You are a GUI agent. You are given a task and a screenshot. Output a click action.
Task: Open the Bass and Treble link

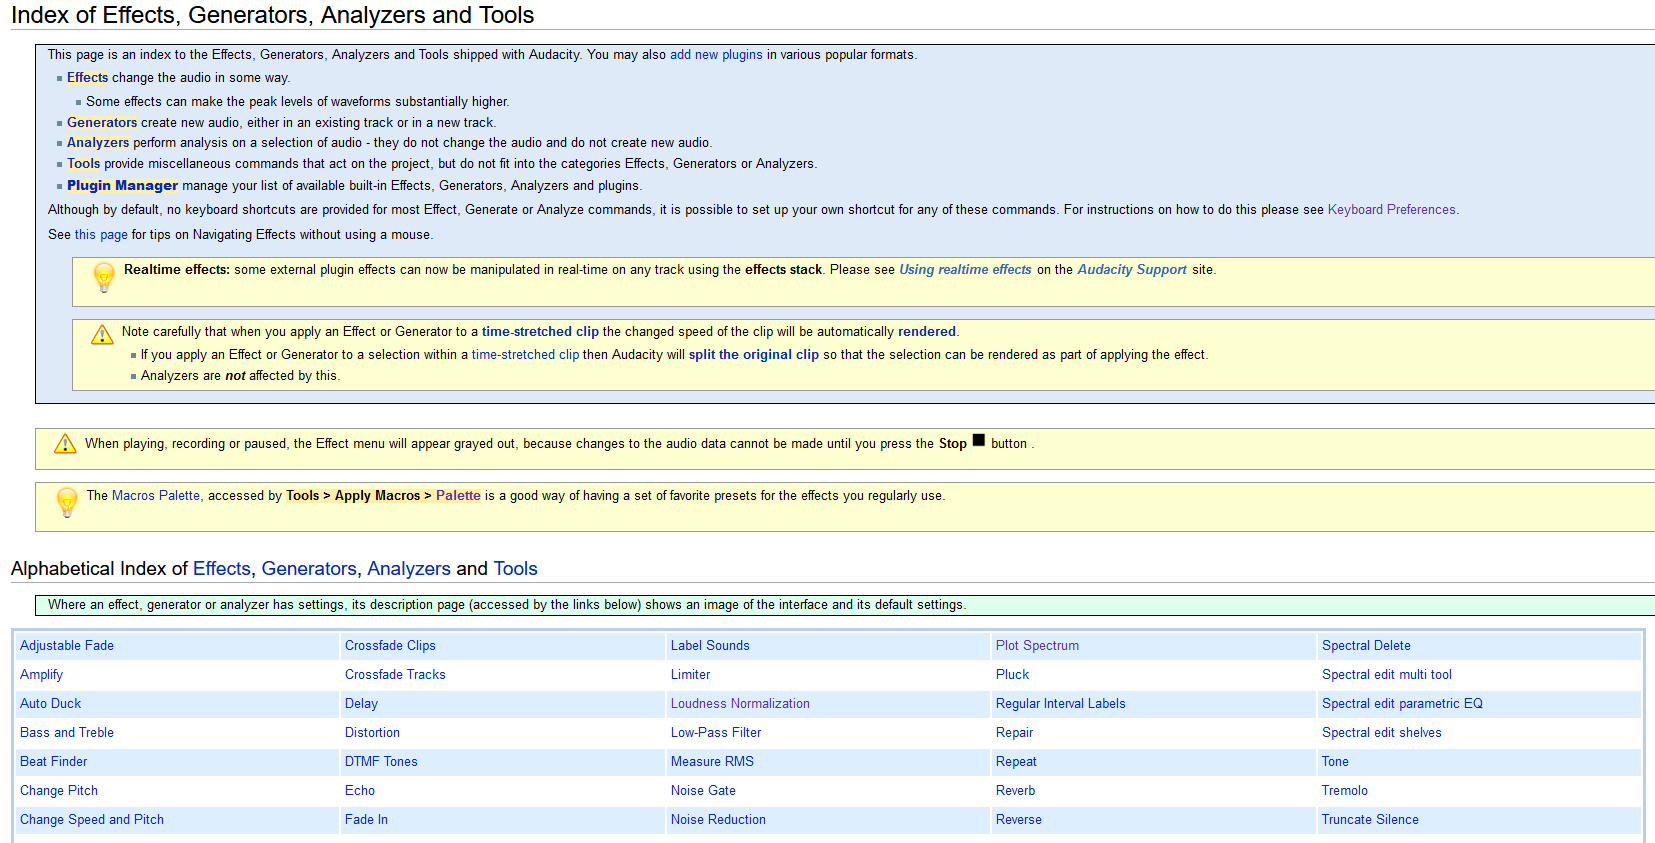pyautogui.click(x=67, y=733)
